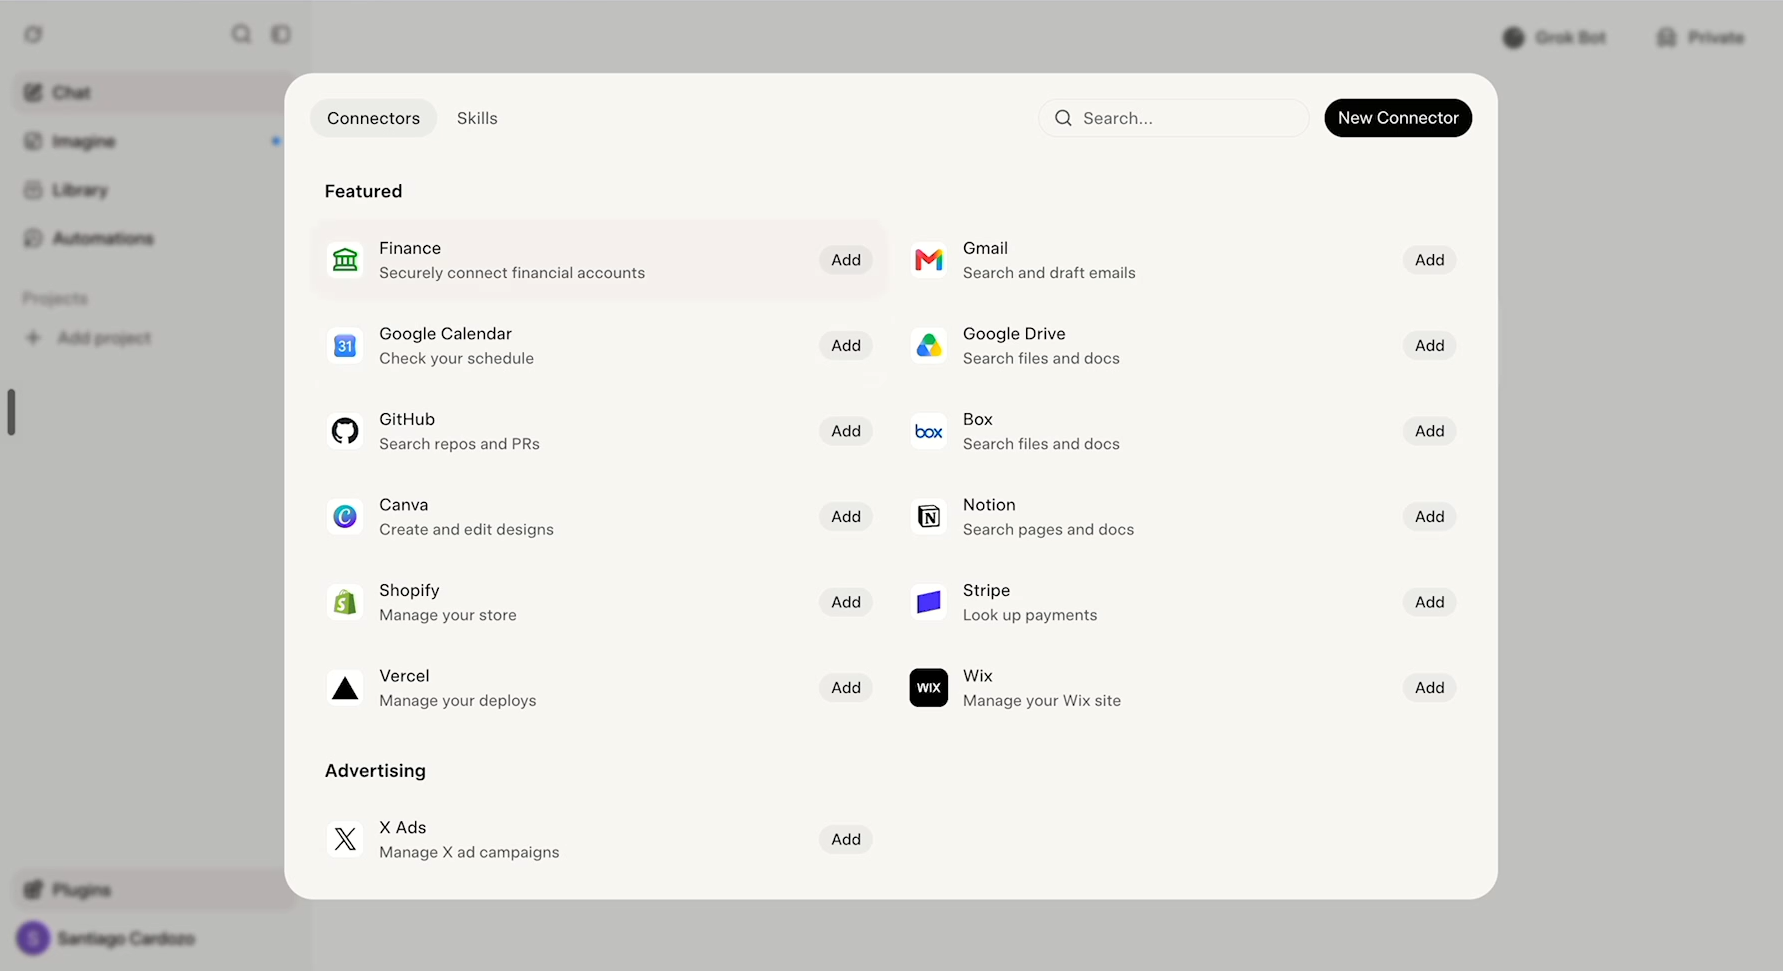Click the Notion logo icon
Viewport: 1783px width, 971px height.
[x=929, y=517]
